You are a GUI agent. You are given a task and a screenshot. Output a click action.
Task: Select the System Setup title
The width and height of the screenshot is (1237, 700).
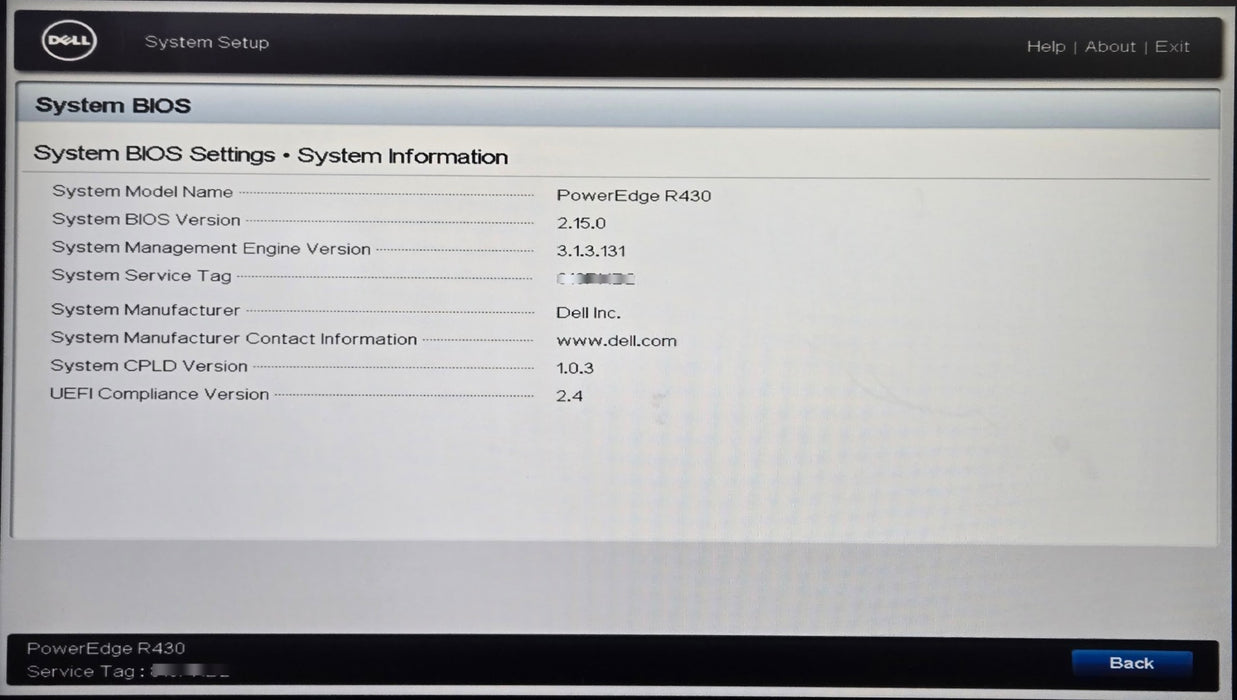click(x=207, y=43)
